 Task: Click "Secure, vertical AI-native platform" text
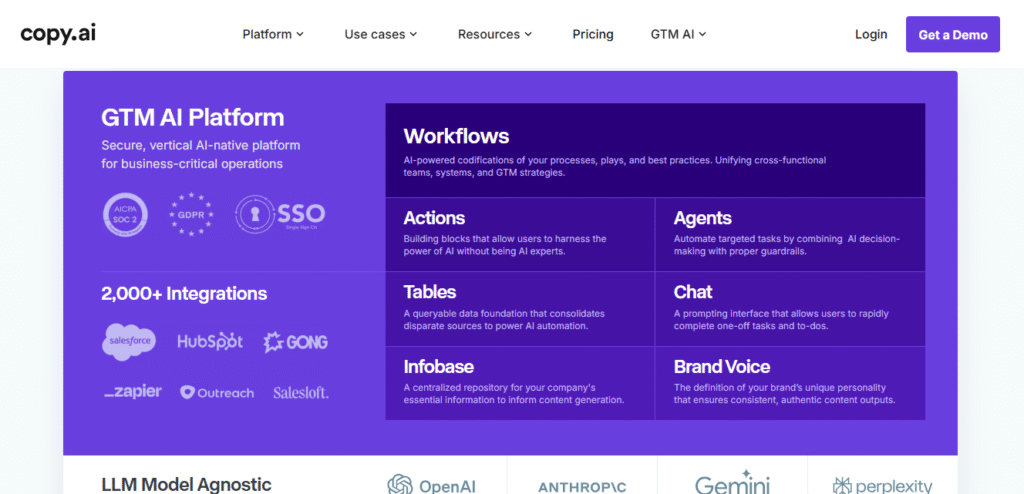(x=200, y=145)
